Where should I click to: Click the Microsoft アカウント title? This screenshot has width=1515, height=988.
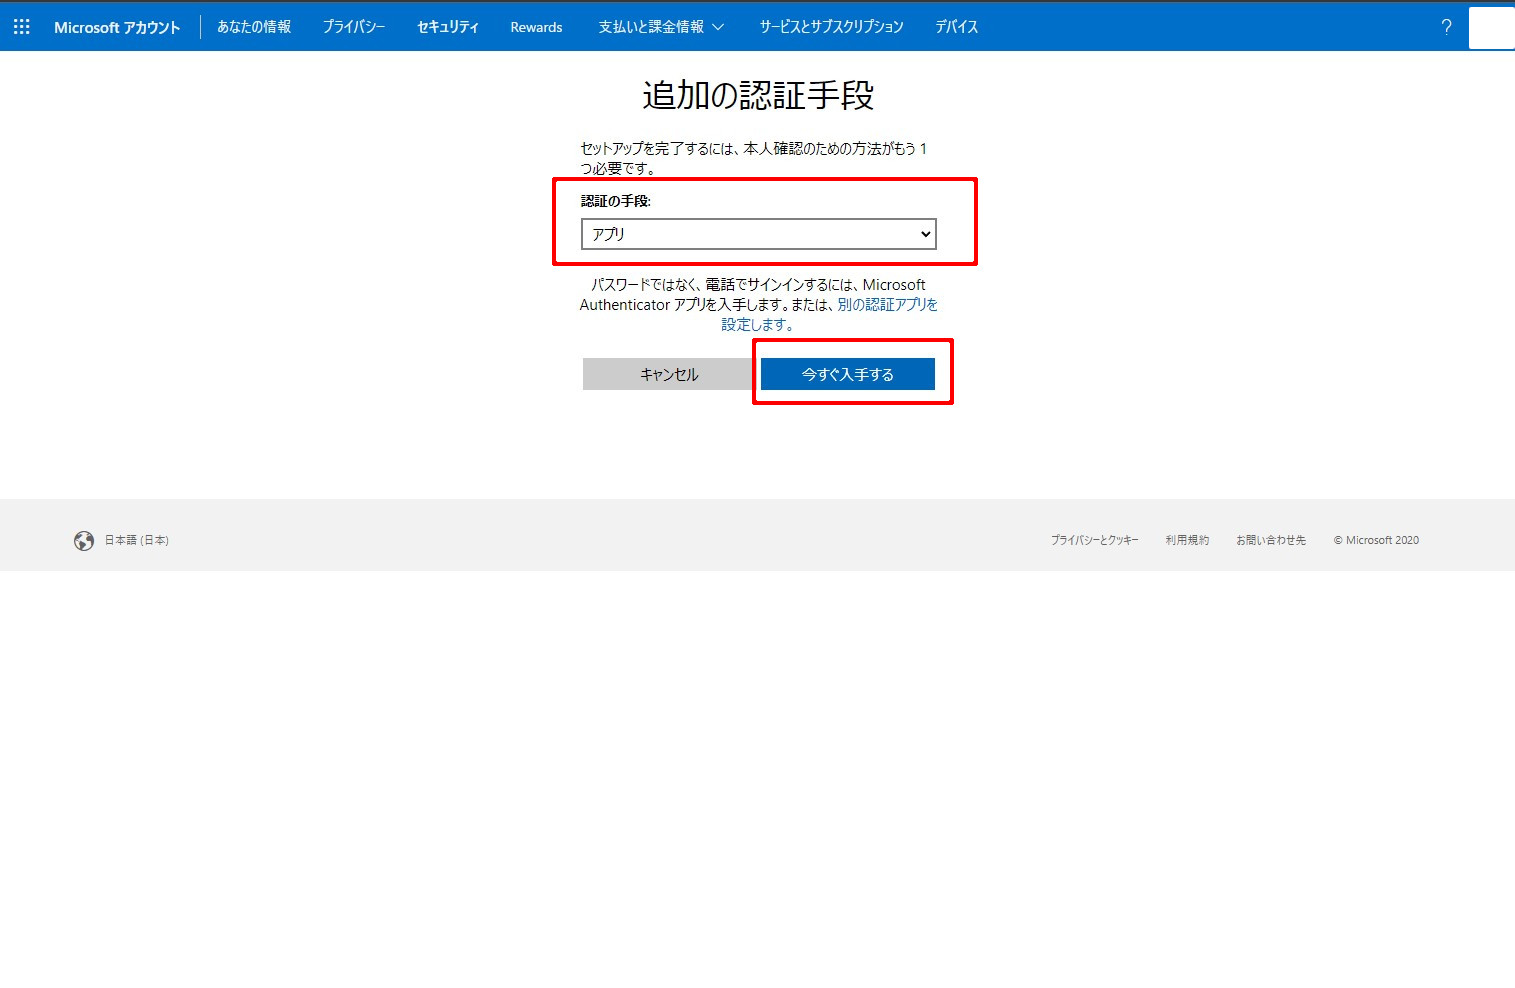coord(117,28)
